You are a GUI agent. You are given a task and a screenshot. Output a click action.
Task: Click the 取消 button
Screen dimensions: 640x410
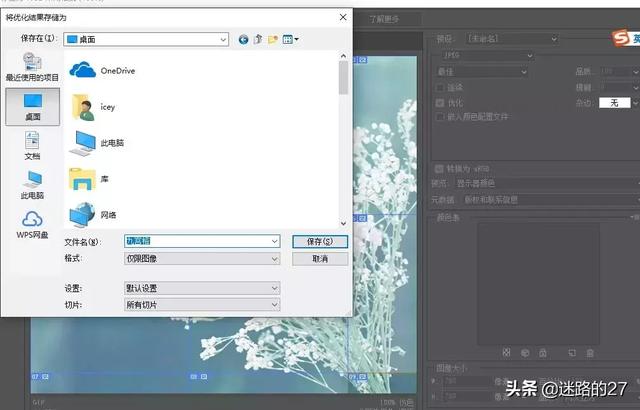[x=319, y=258]
